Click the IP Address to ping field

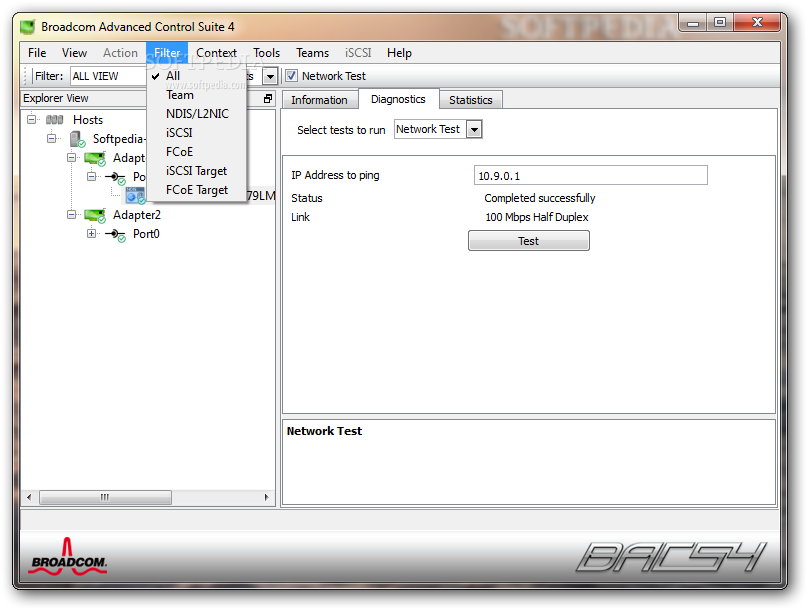click(591, 176)
